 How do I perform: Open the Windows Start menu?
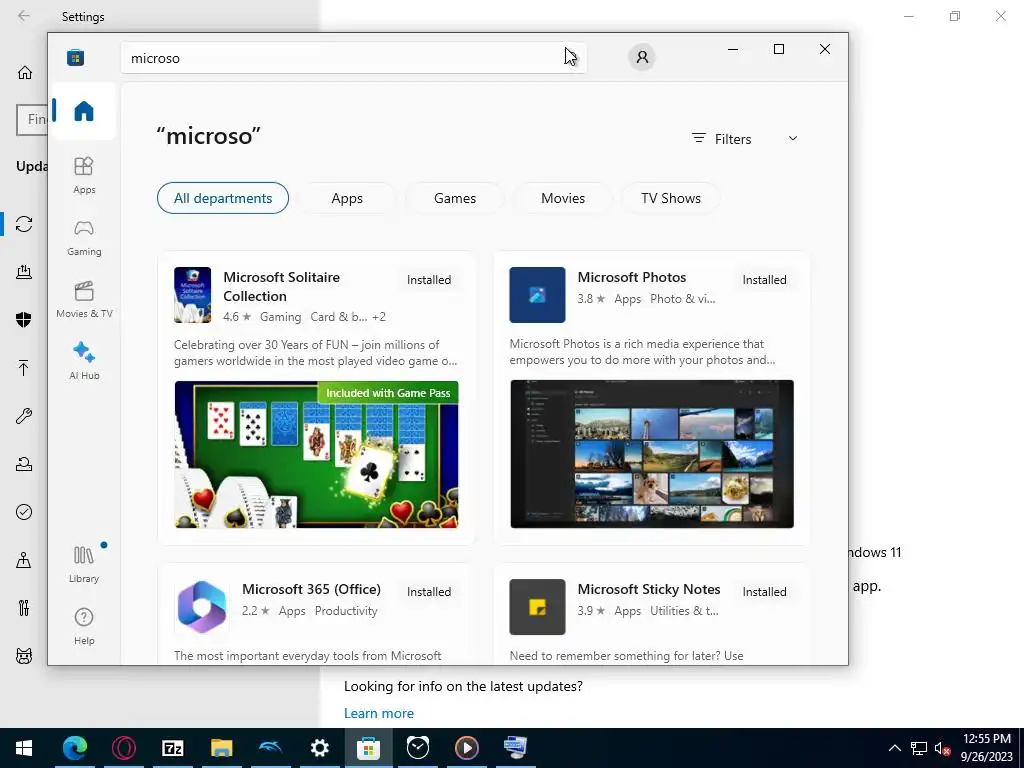point(24,748)
